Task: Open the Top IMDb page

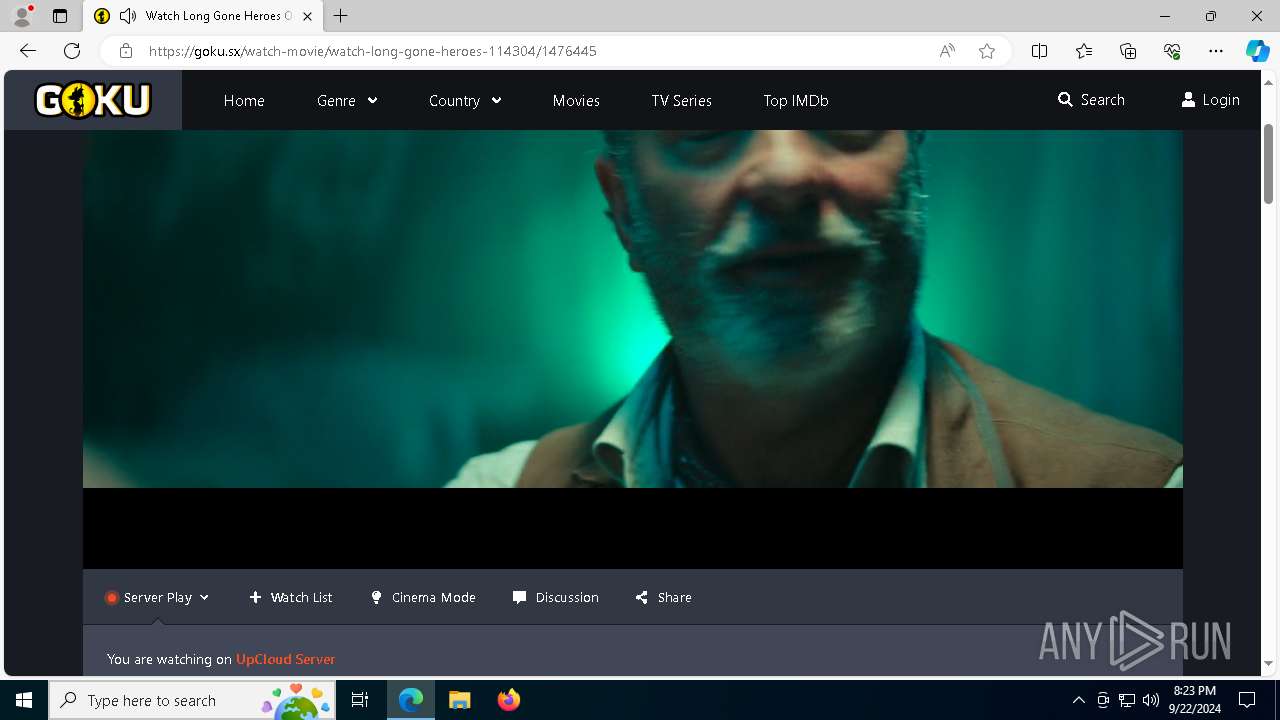Action: tap(795, 100)
